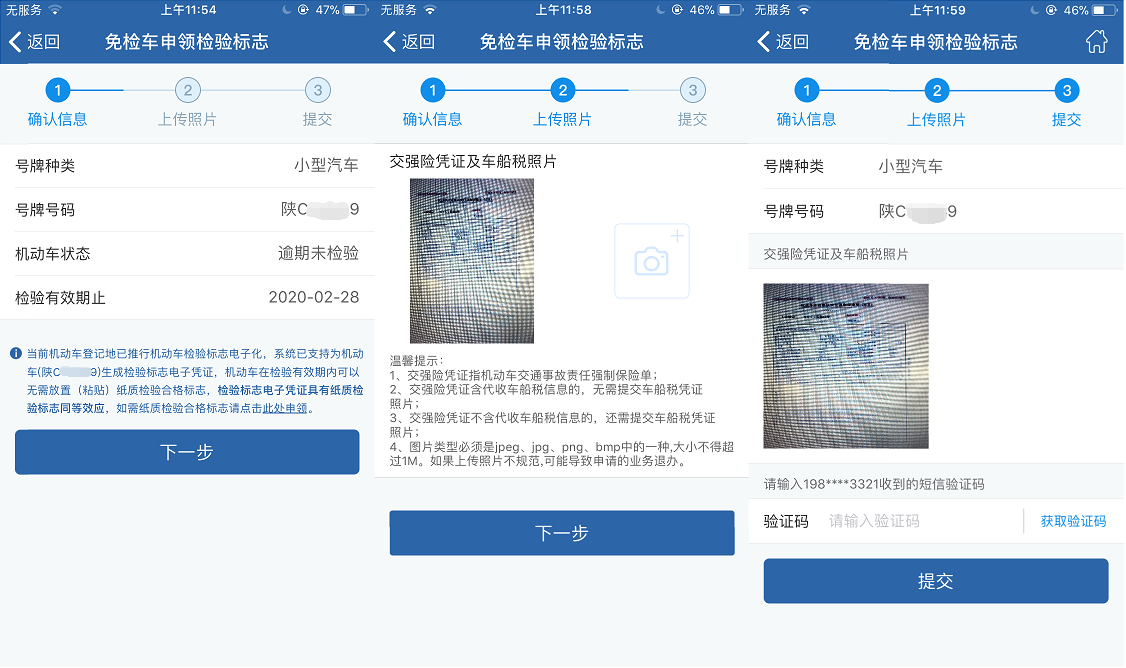Open the home icon in third screen

1096,42
